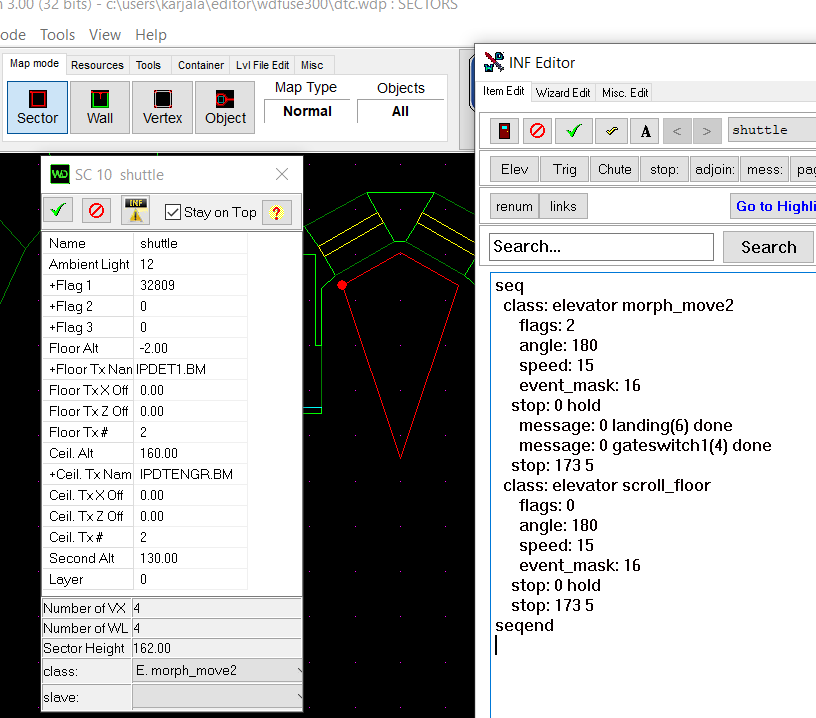
Task: Switch to Resources tab
Action: click(97, 65)
